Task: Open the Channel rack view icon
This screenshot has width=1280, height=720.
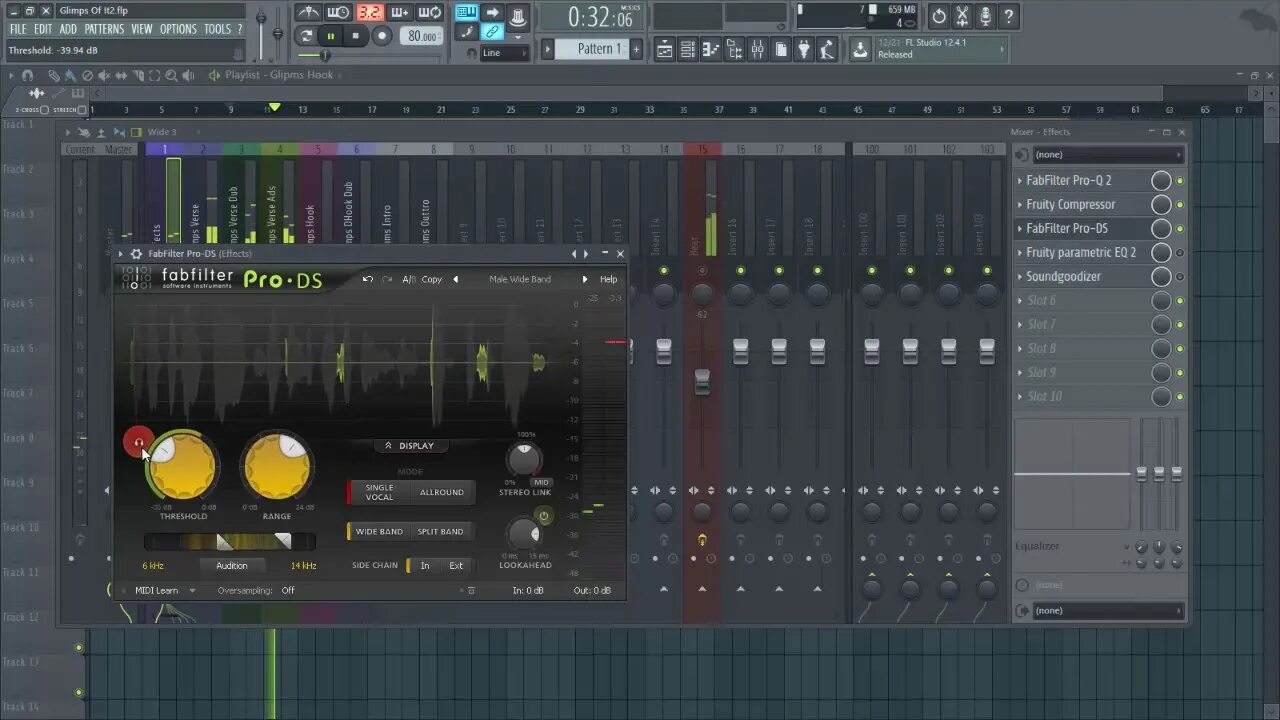Action: point(688,49)
